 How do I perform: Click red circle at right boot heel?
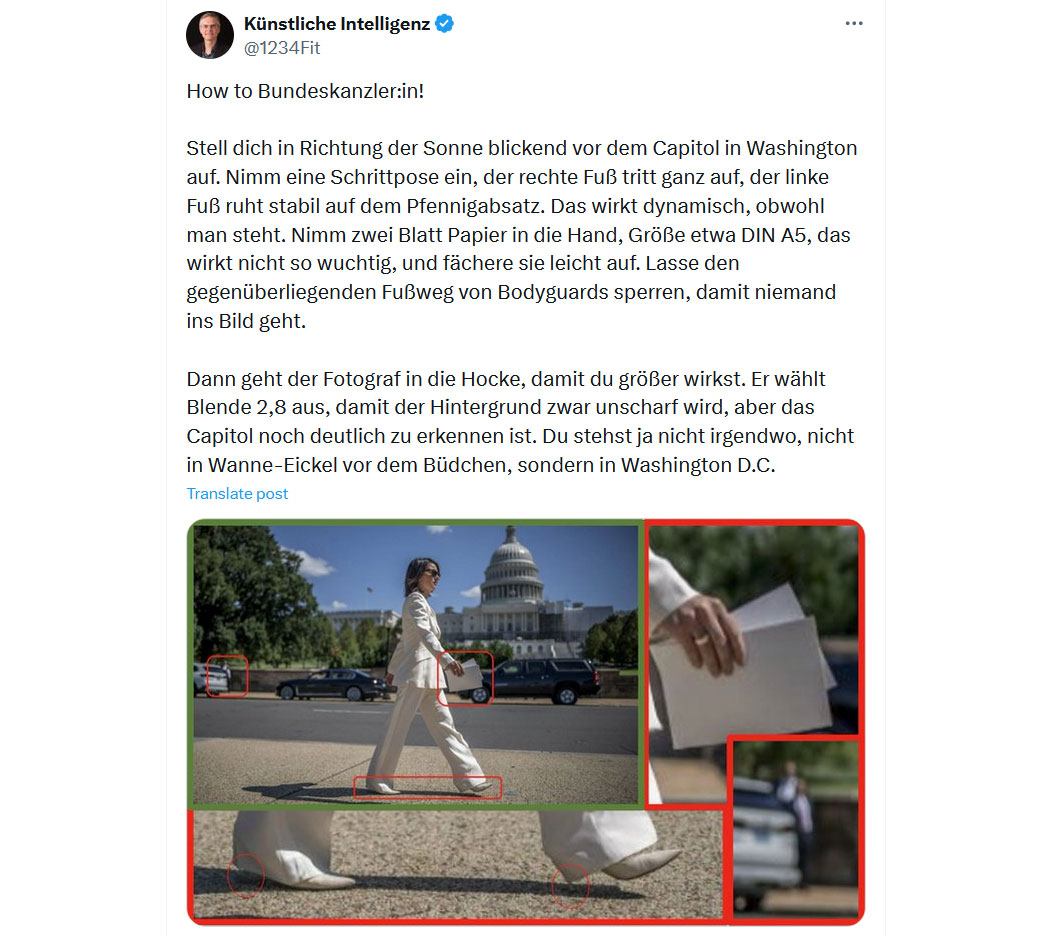pyautogui.click(x=571, y=885)
